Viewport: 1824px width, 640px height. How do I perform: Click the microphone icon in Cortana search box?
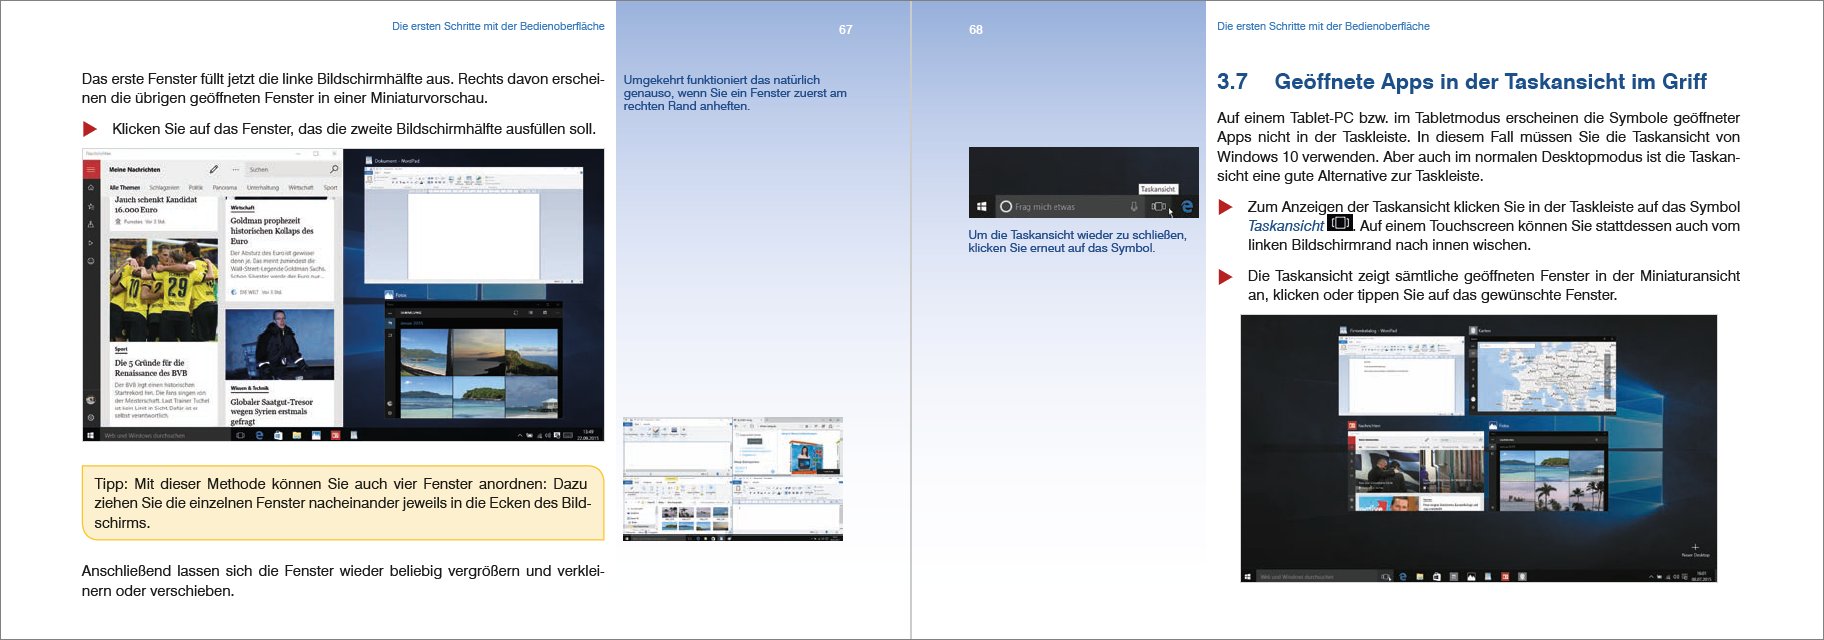(x=1134, y=207)
